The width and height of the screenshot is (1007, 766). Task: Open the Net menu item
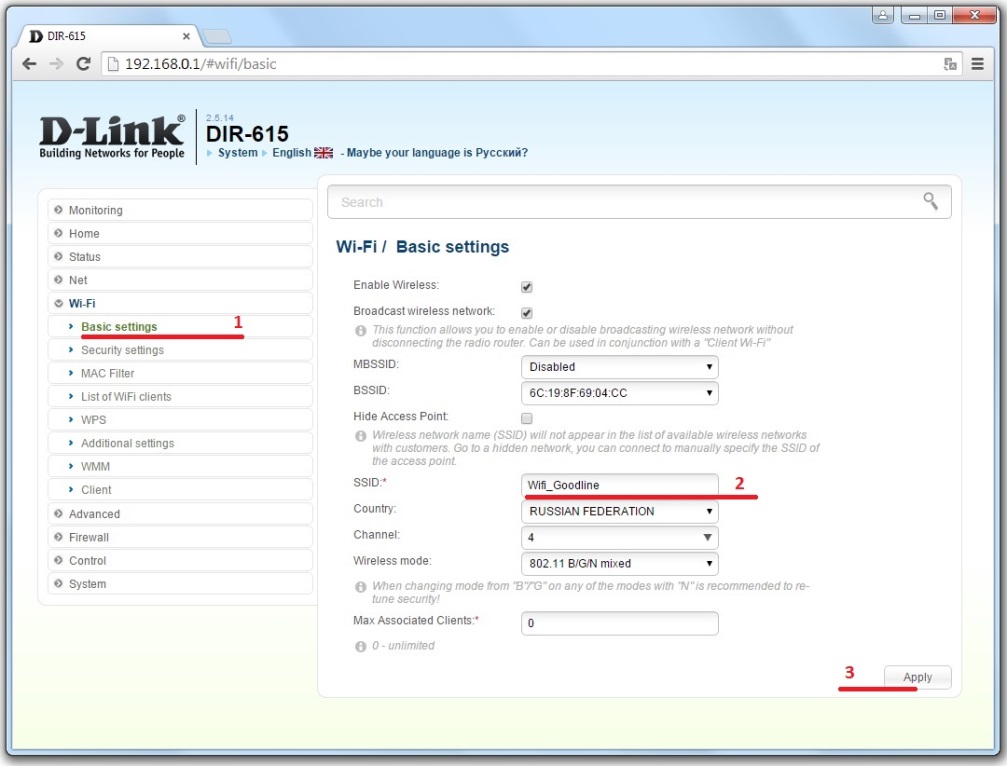click(x=180, y=280)
